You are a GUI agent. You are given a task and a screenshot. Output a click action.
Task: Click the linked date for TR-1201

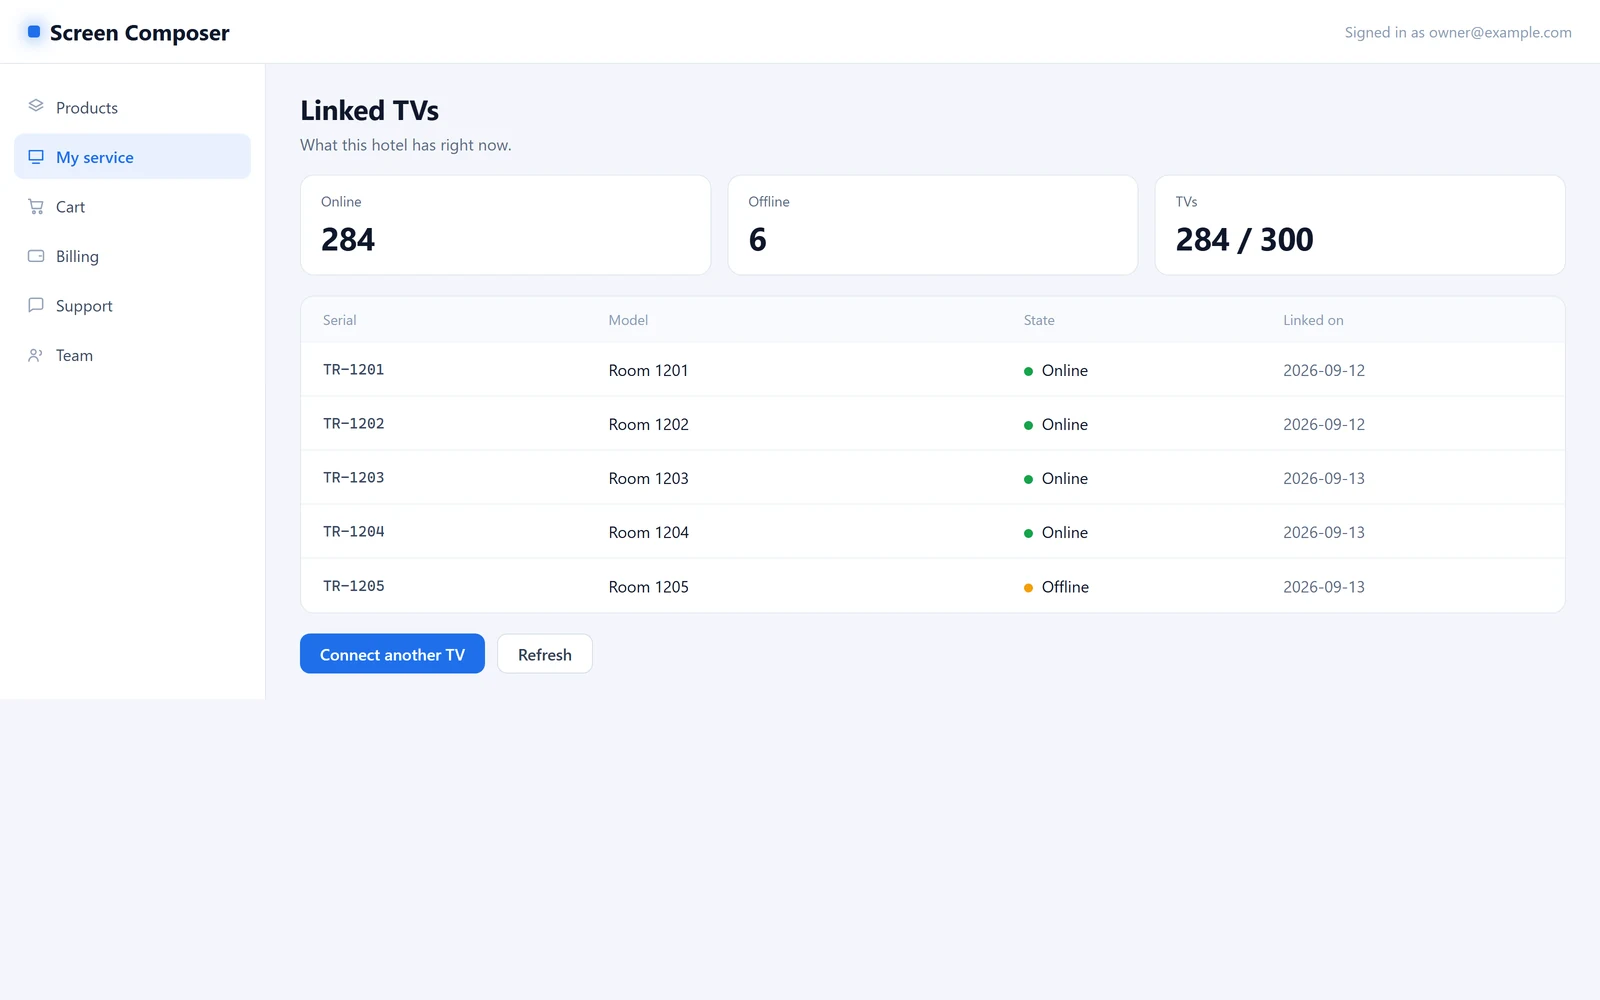(1324, 370)
